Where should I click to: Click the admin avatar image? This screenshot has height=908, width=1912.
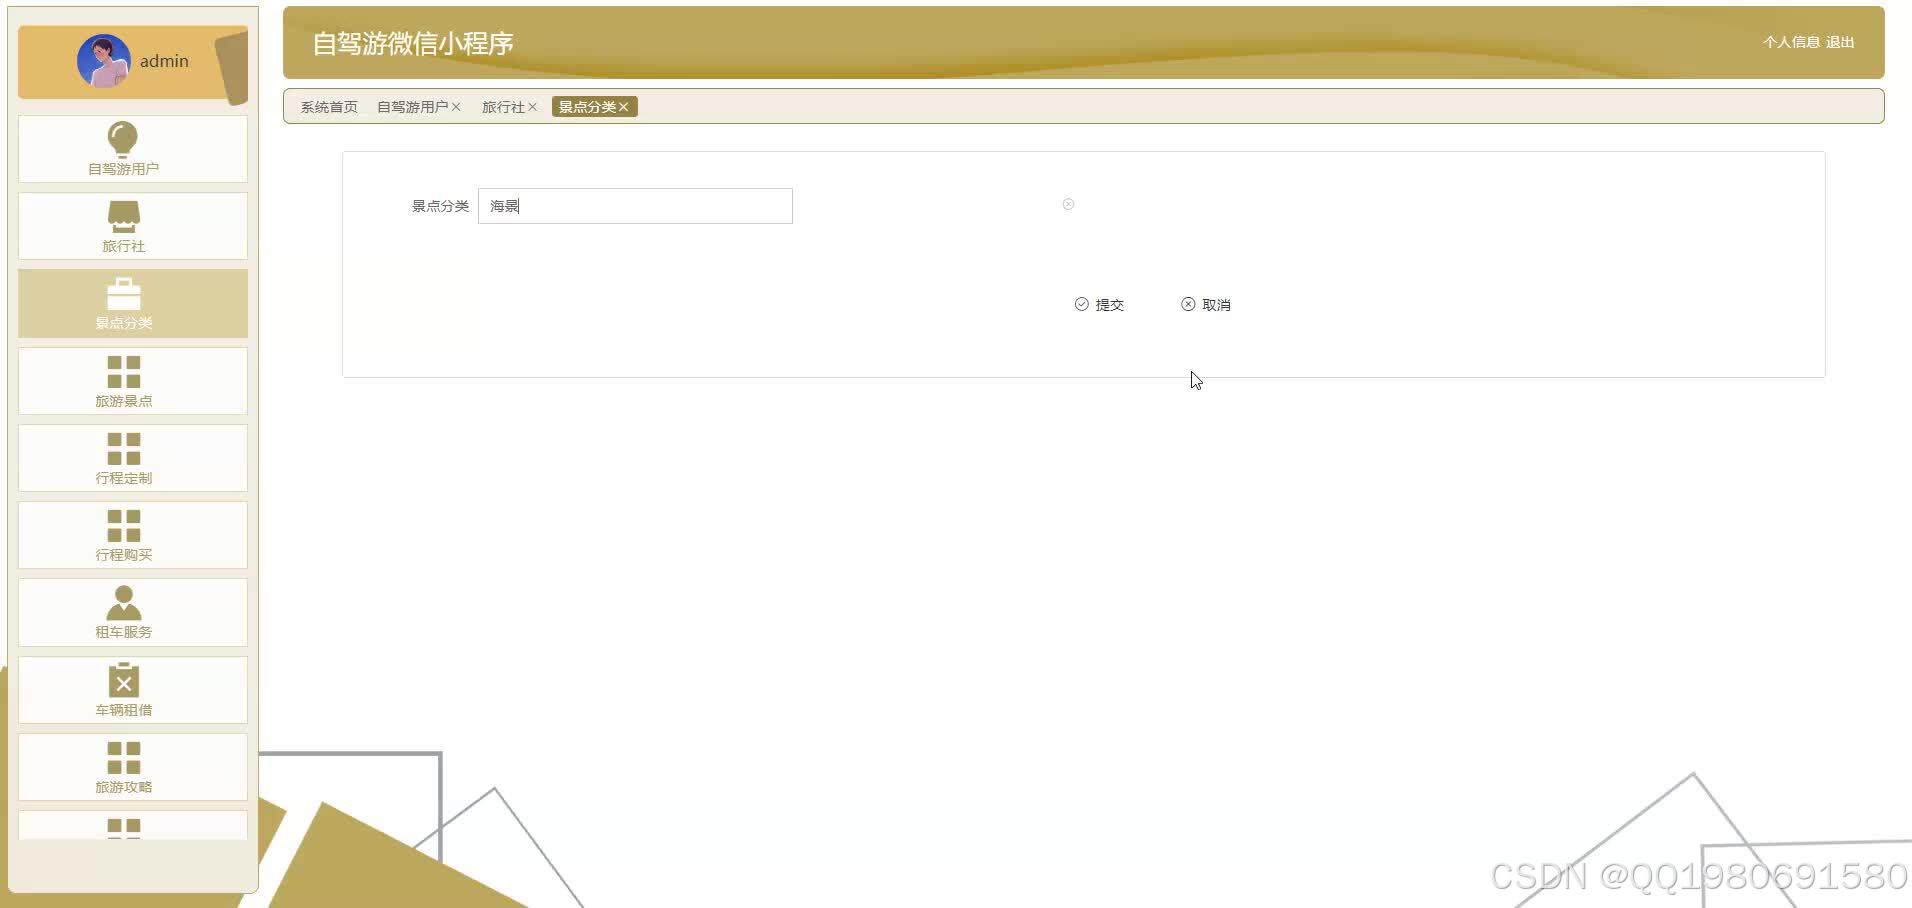pyautogui.click(x=103, y=60)
